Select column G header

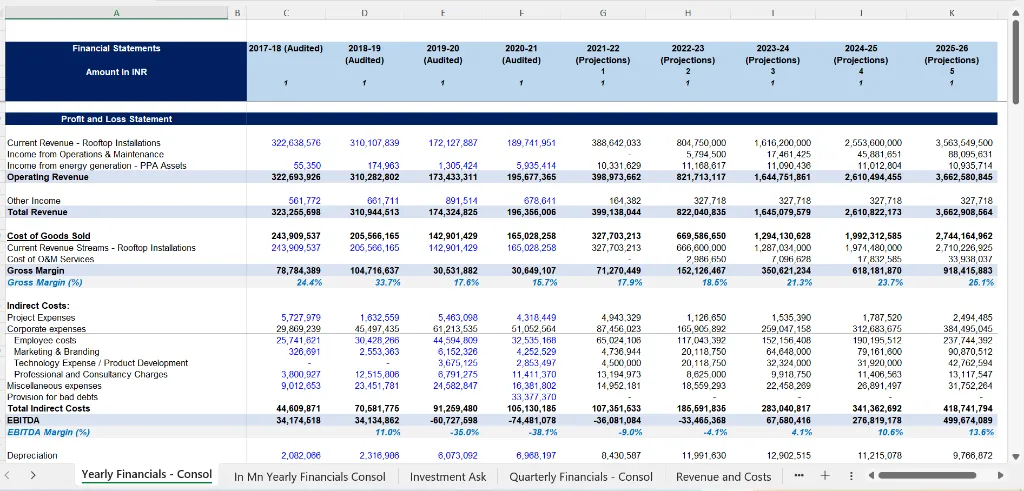pos(602,12)
